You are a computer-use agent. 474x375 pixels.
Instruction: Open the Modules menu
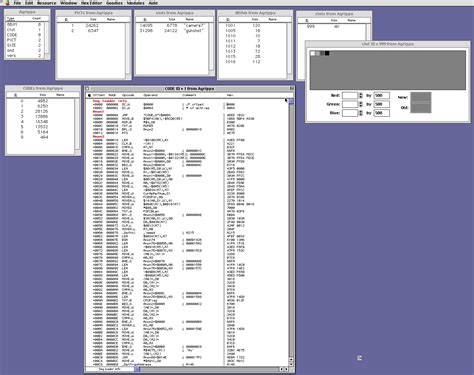(135, 3)
